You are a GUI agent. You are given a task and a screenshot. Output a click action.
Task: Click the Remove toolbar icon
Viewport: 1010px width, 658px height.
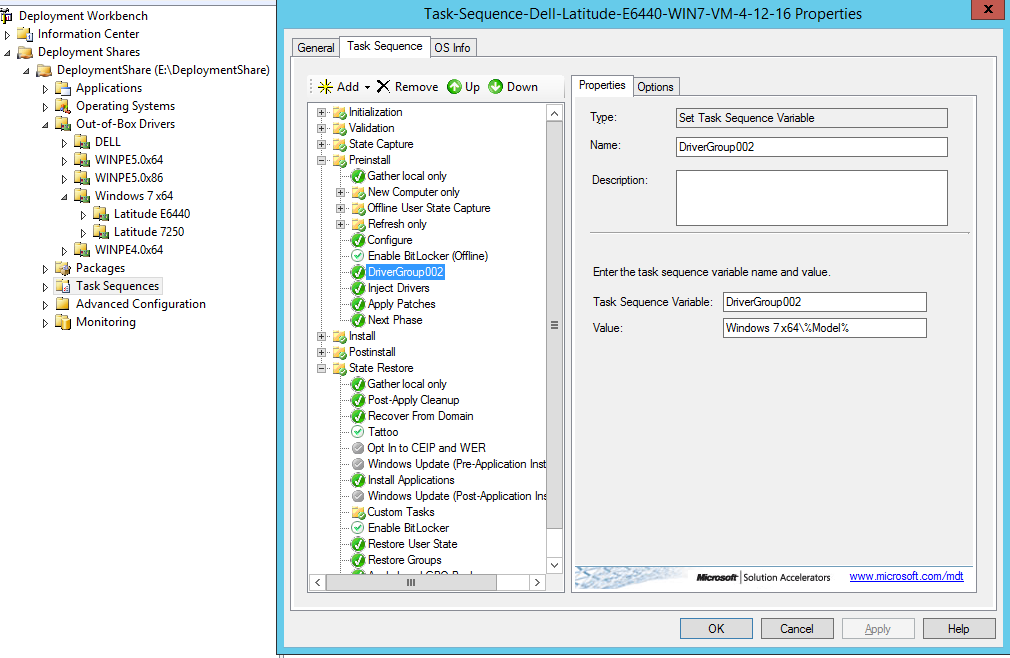click(384, 87)
